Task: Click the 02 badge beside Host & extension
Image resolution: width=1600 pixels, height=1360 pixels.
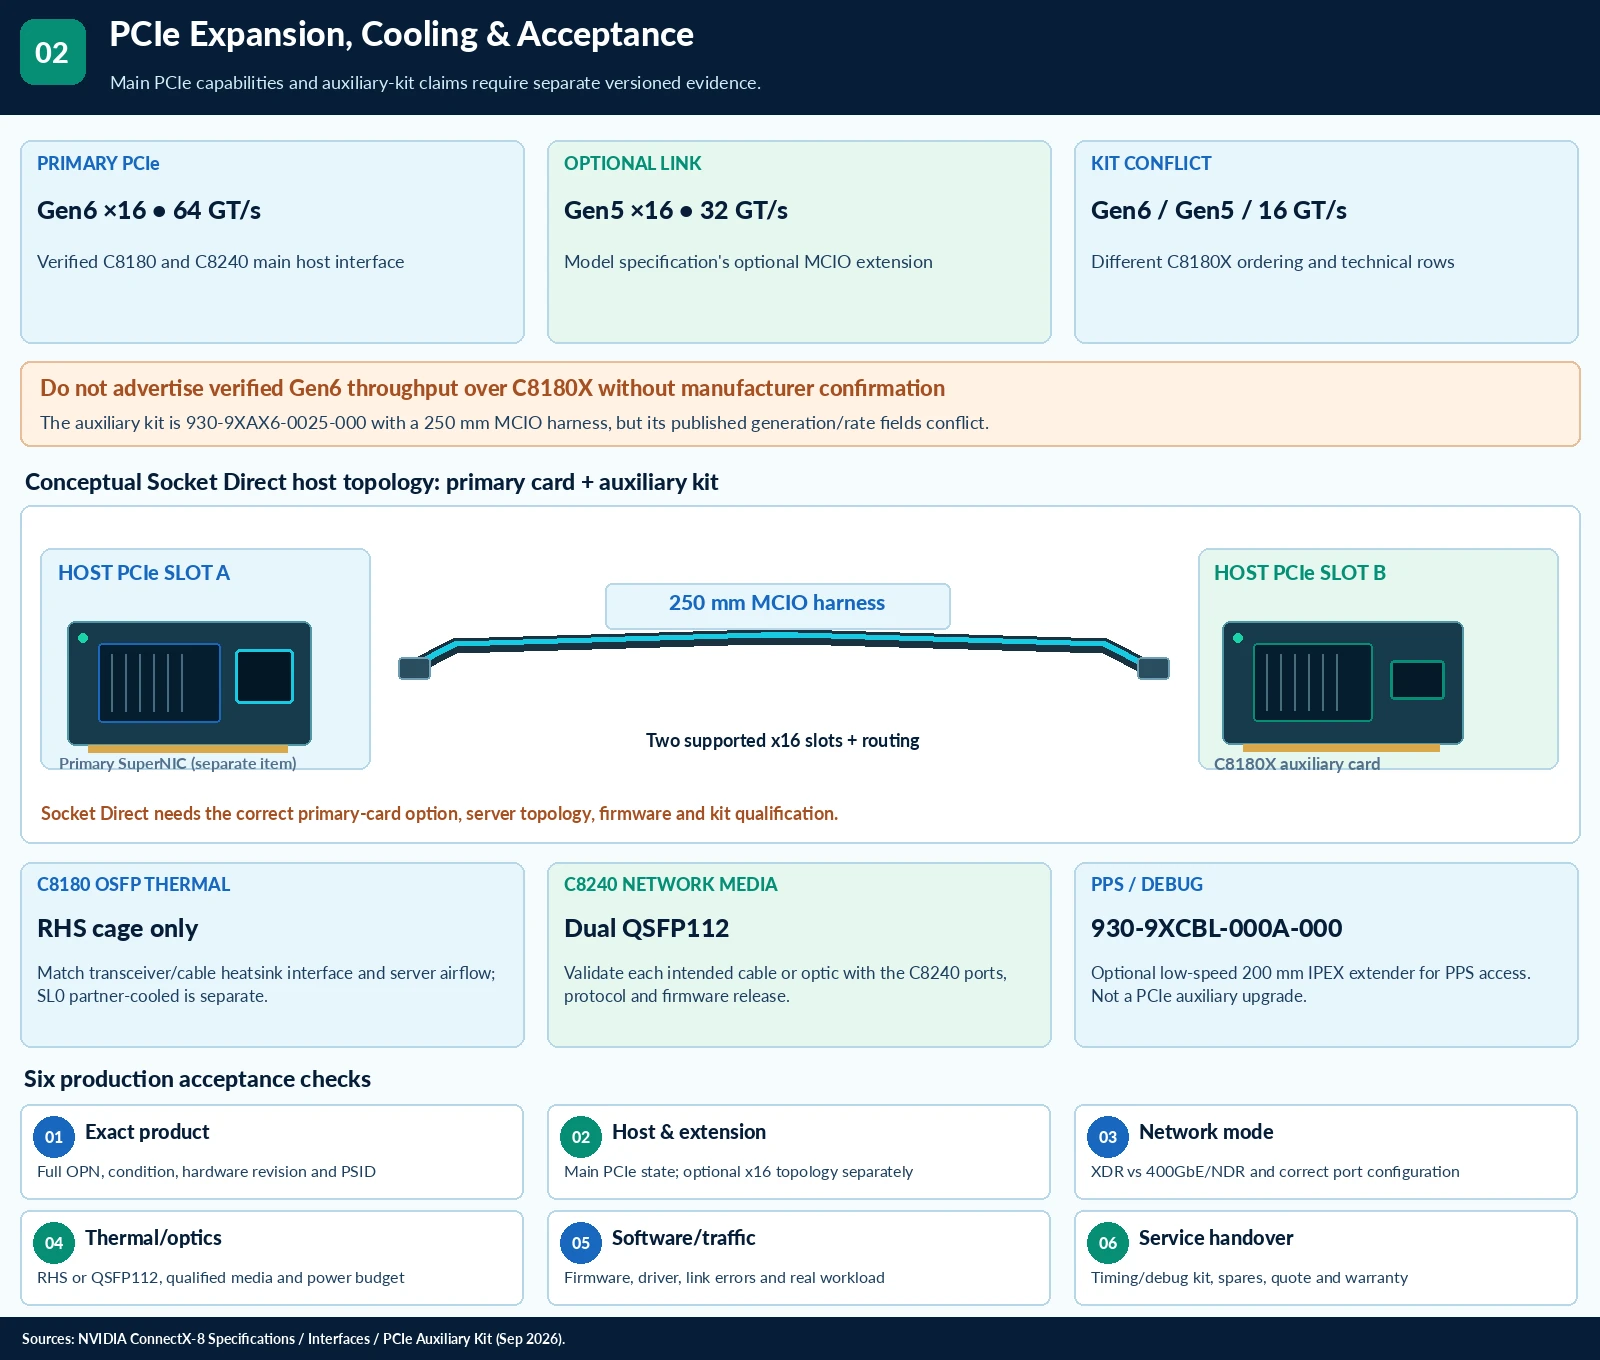Action: [581, 1137]
